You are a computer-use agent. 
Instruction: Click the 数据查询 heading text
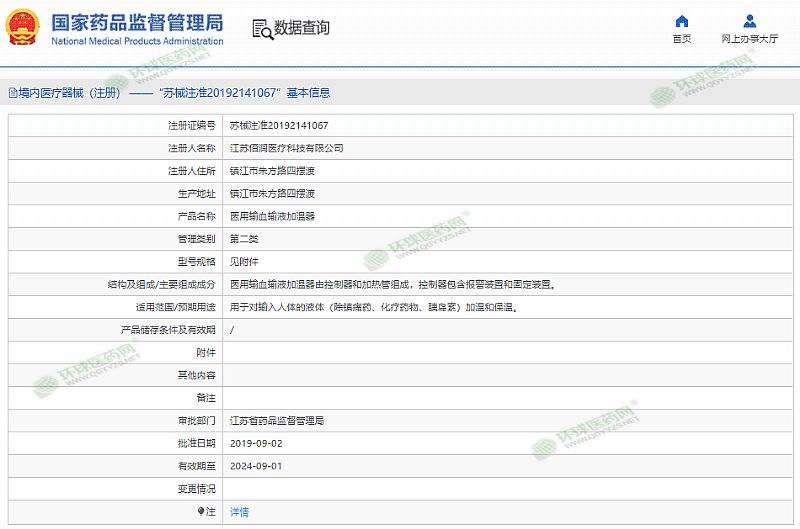pos(301,28)
